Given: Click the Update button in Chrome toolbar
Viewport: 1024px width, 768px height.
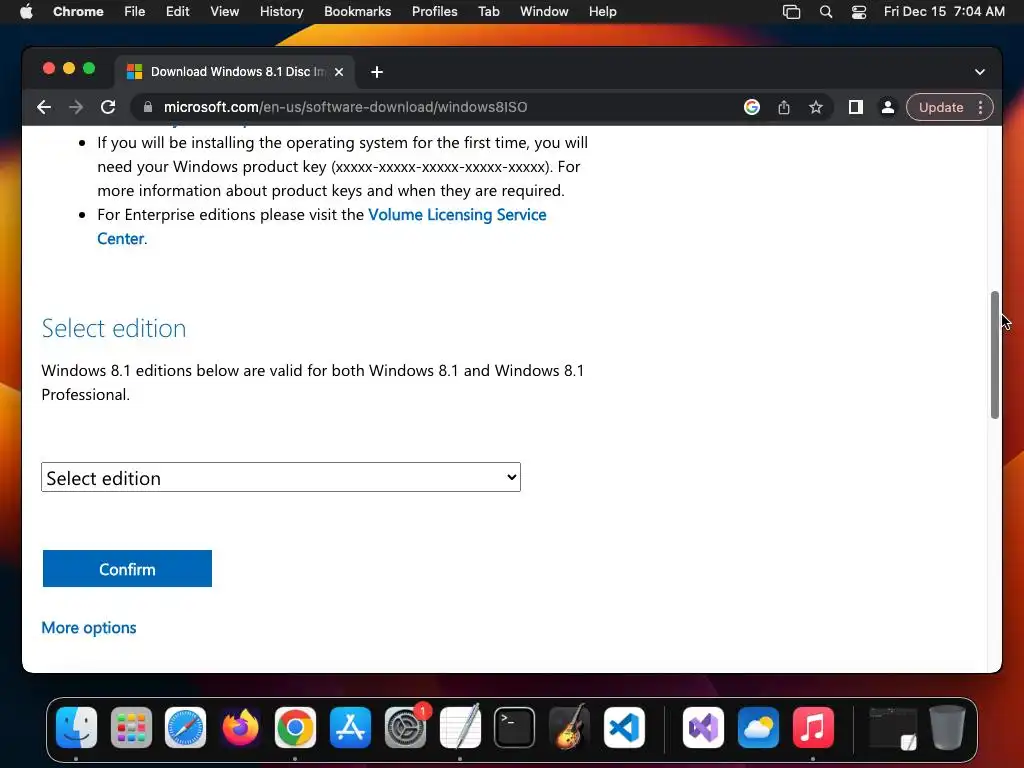Looking at the screenshot, I should pyautogui.click(x=940, y=107).
